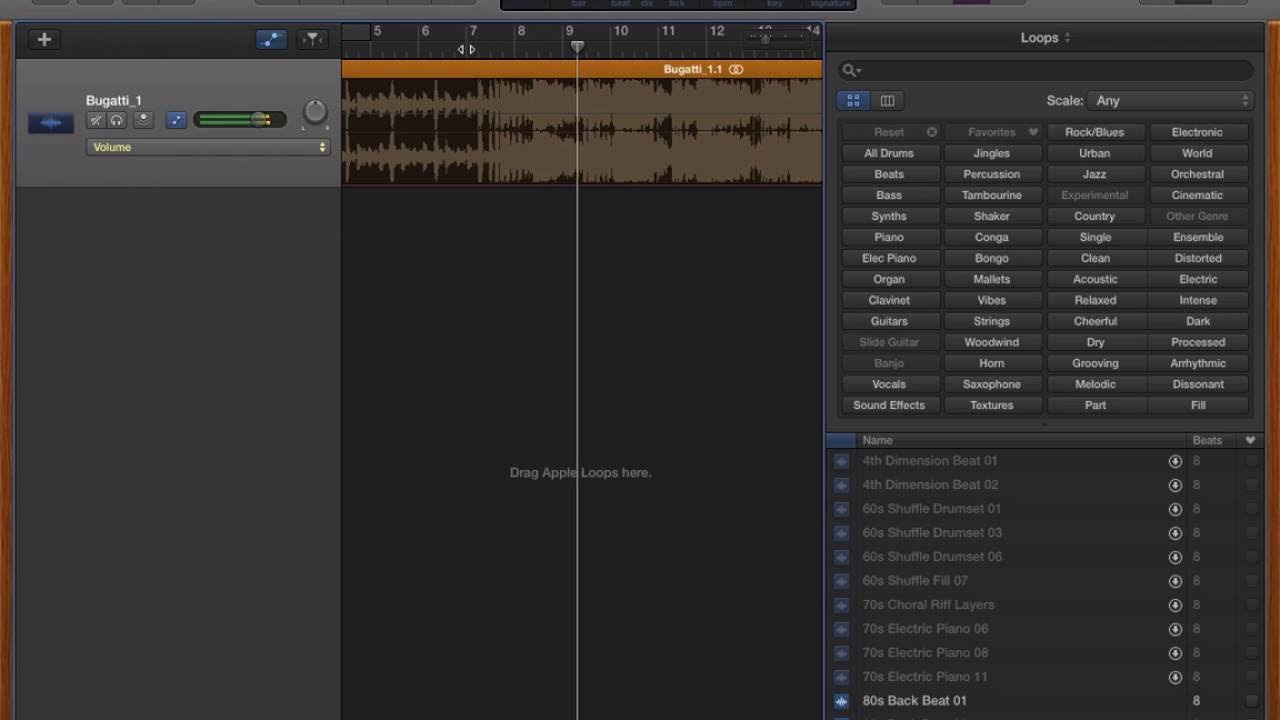Sort loops by the Name column header
Image resolution: width=1280 pixels, height=720 pixels.
[x=1020, y=440]
